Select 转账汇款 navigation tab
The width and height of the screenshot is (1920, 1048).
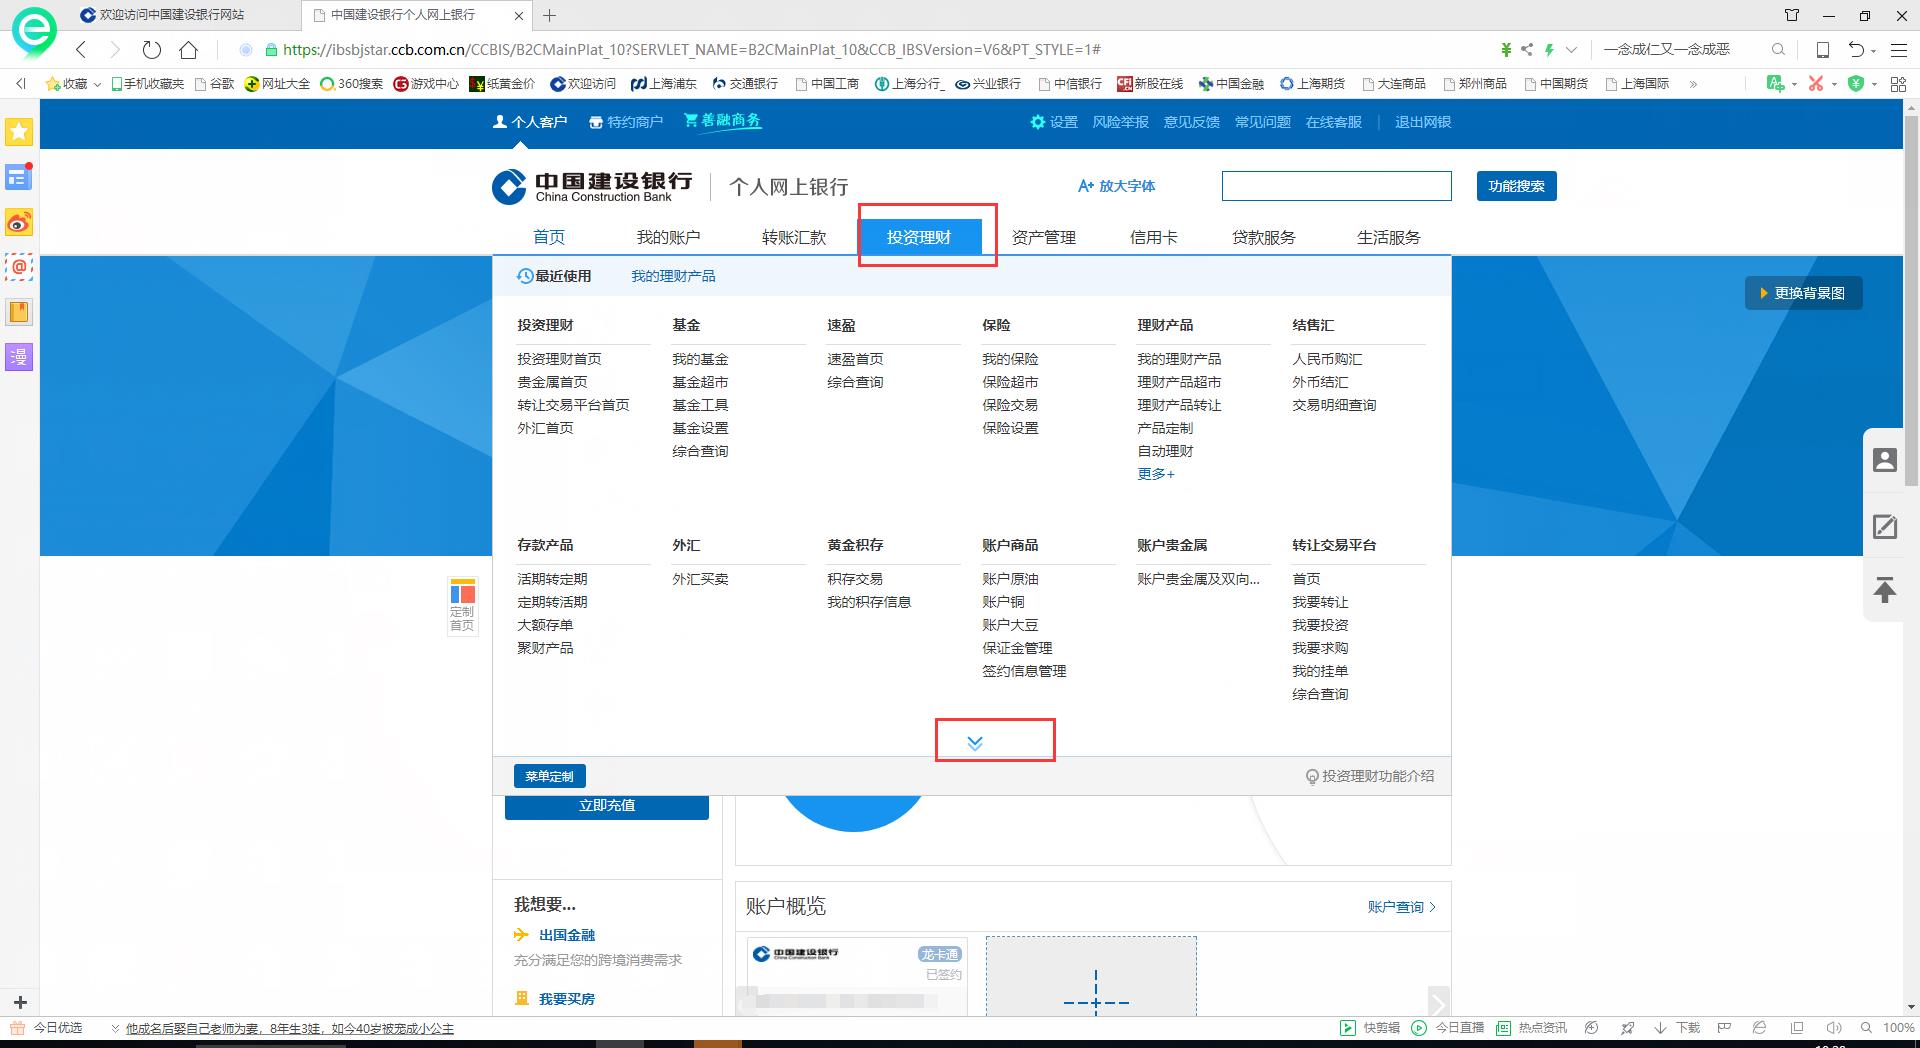[794, 237]
